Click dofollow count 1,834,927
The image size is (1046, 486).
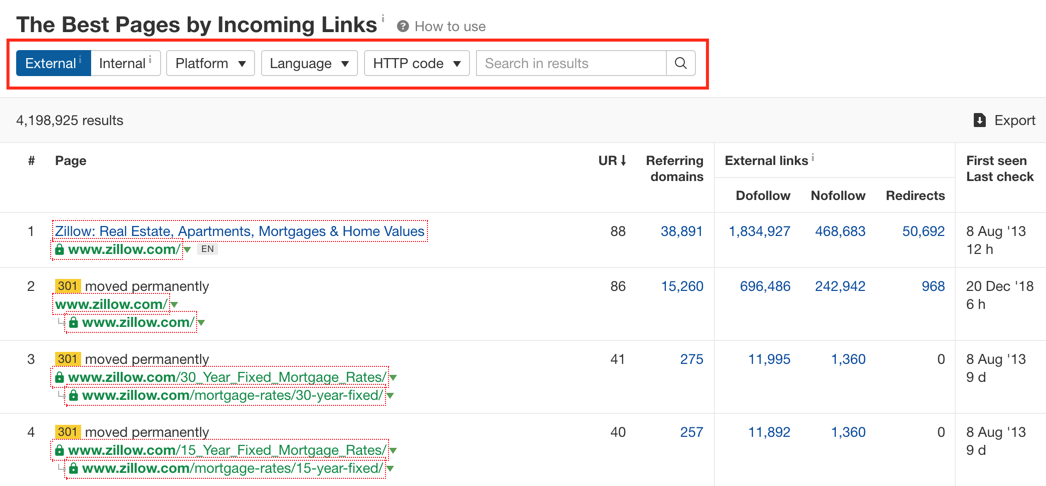pos(760,231)
